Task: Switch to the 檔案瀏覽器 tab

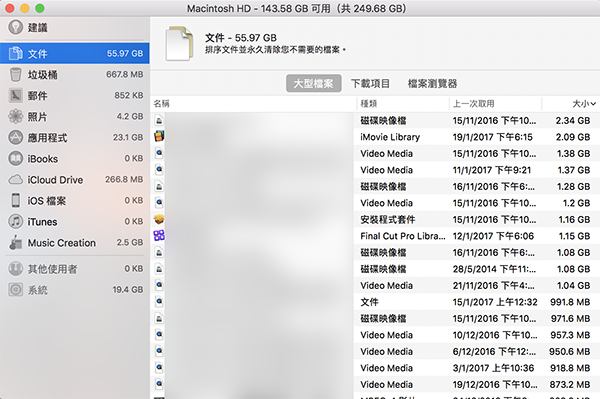Action: [432, 83]
